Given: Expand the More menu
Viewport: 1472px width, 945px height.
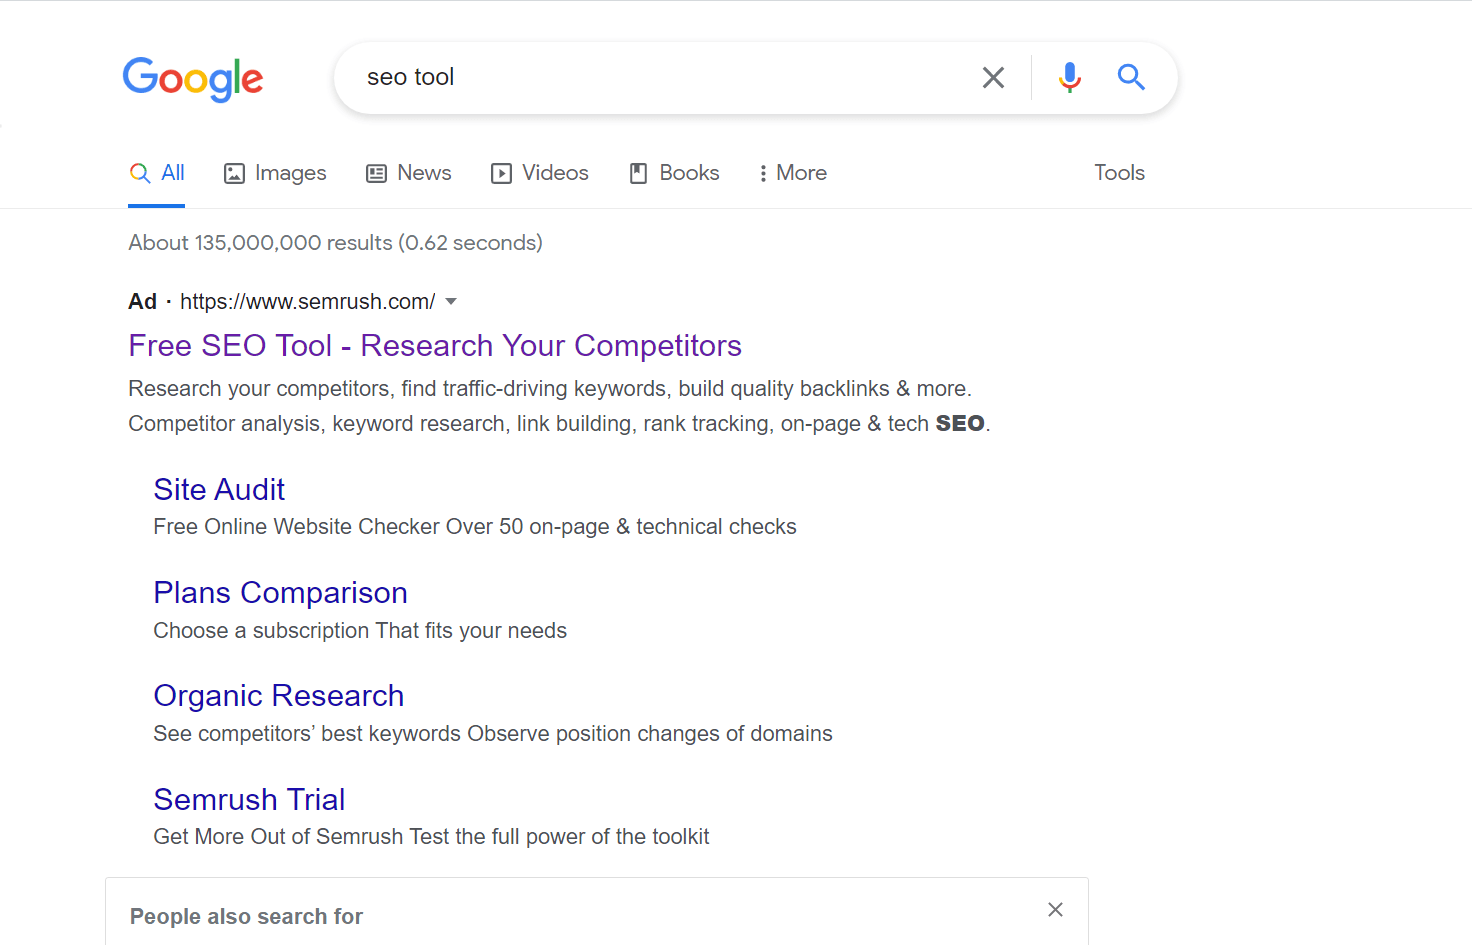Looking at the screenshot, I should tap(793, 173).
